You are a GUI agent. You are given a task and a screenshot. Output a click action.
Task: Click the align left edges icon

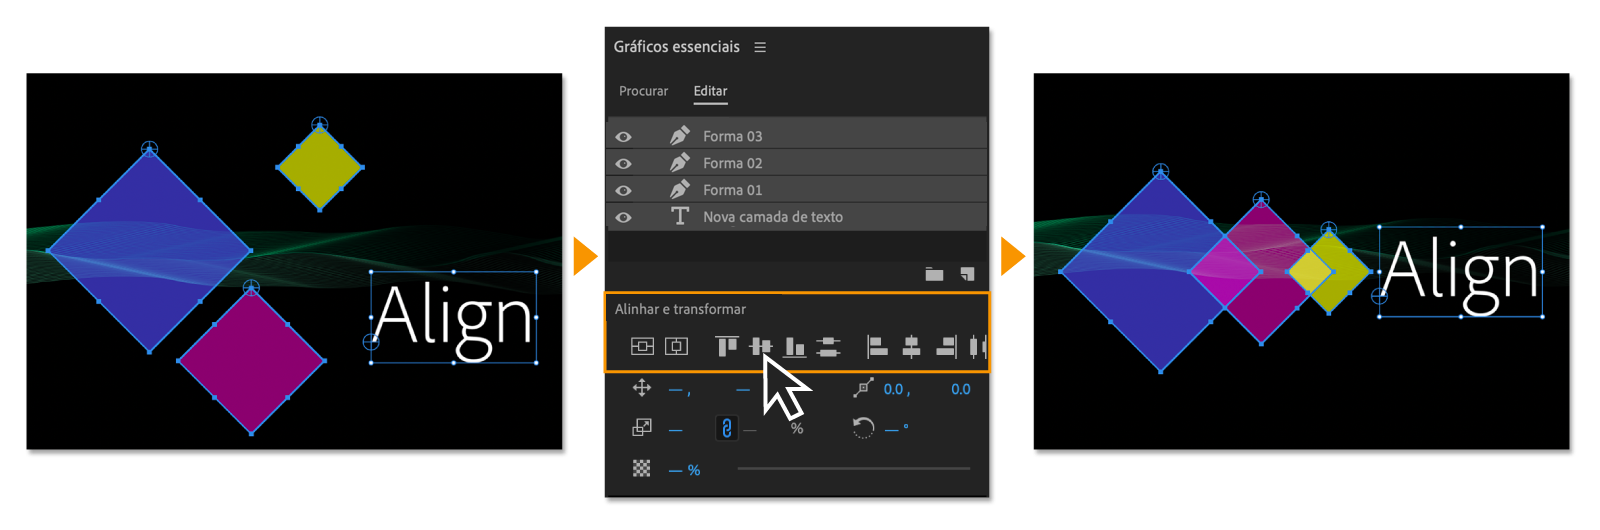click(877, 347)
